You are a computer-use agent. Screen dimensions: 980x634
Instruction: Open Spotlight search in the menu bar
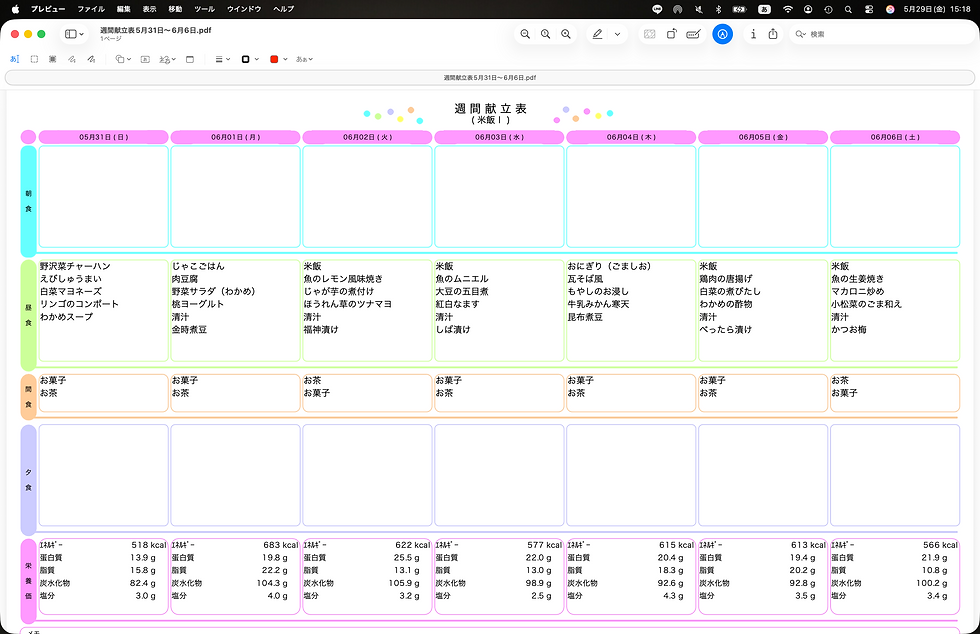tap(848, 9)
